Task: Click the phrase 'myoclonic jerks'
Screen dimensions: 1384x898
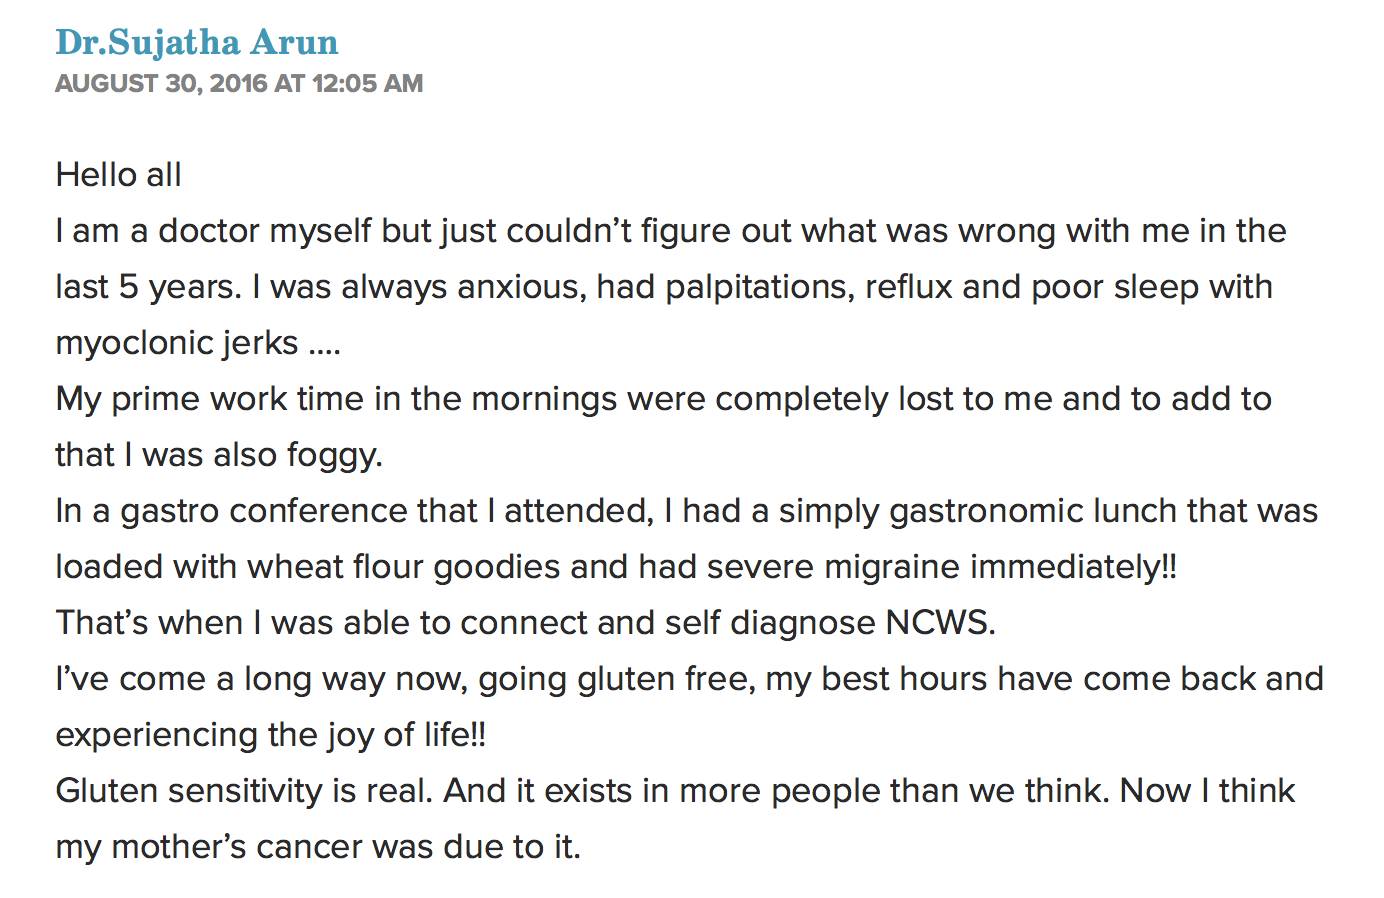Action: pyautogui.click(x=177, y=343)
